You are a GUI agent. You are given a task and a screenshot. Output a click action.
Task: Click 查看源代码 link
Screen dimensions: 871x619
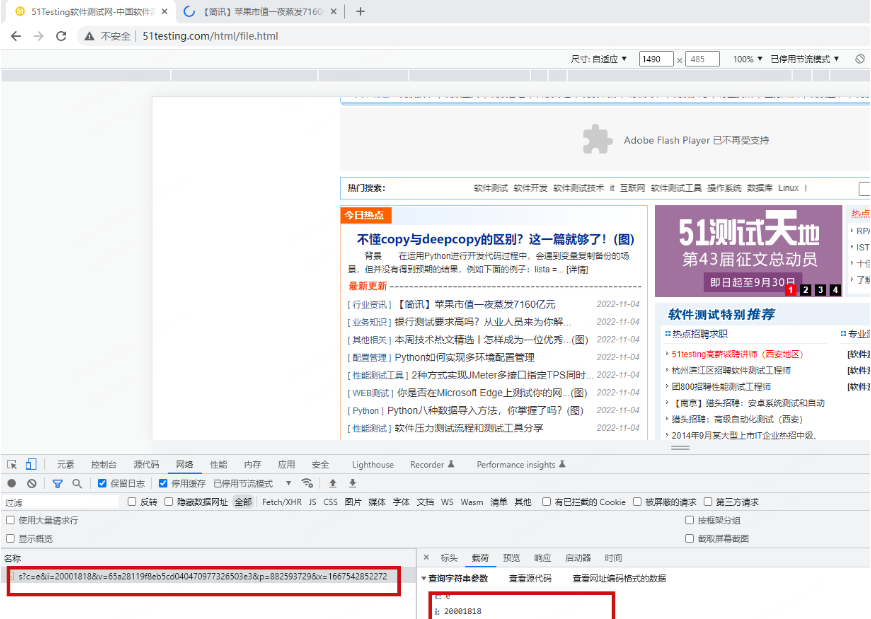(x=530, y=578)
